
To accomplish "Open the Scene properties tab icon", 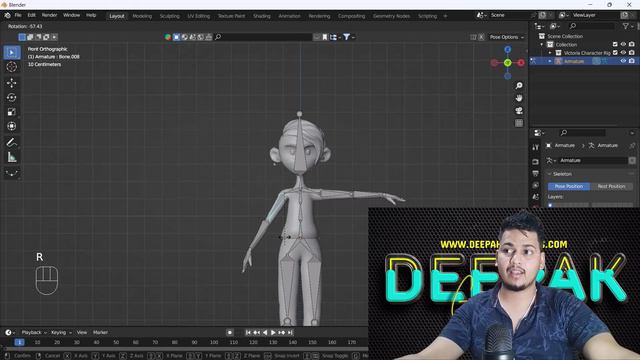I will 536,197.
